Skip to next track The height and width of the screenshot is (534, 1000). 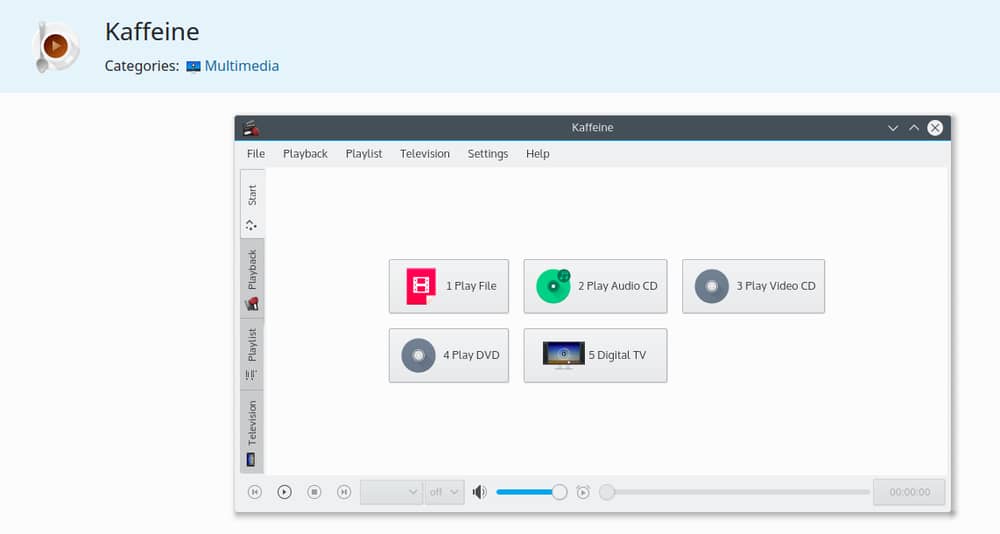click(344, 492)
